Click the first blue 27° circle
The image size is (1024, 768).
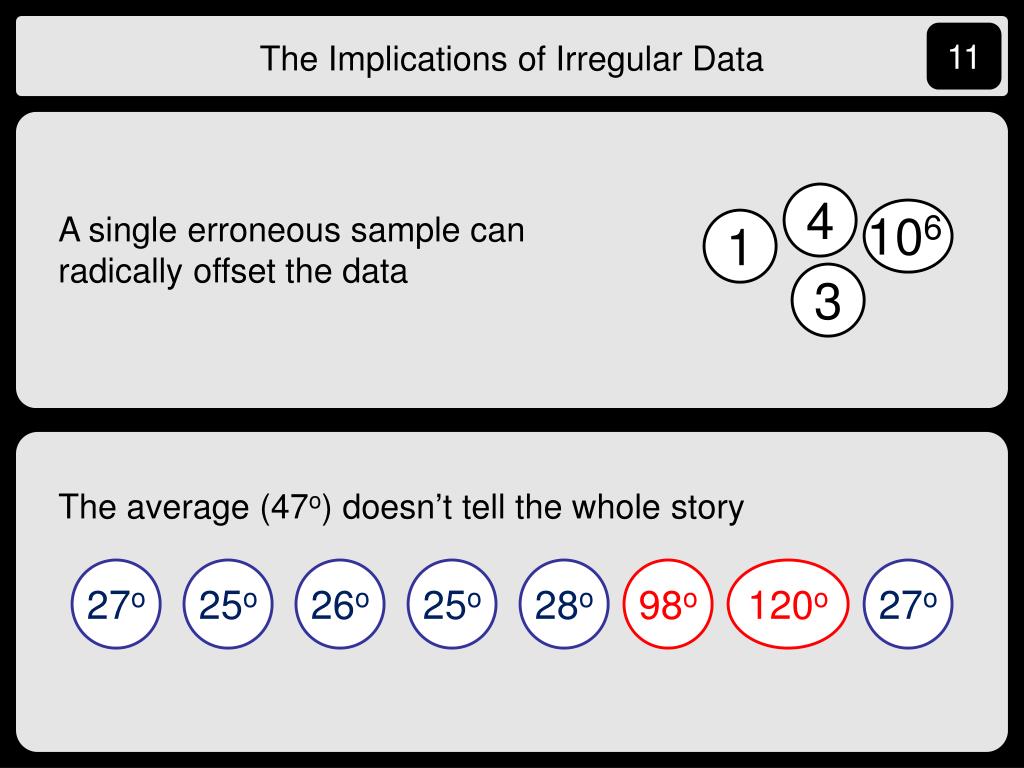pyautogui.click(x=116, y=604)
